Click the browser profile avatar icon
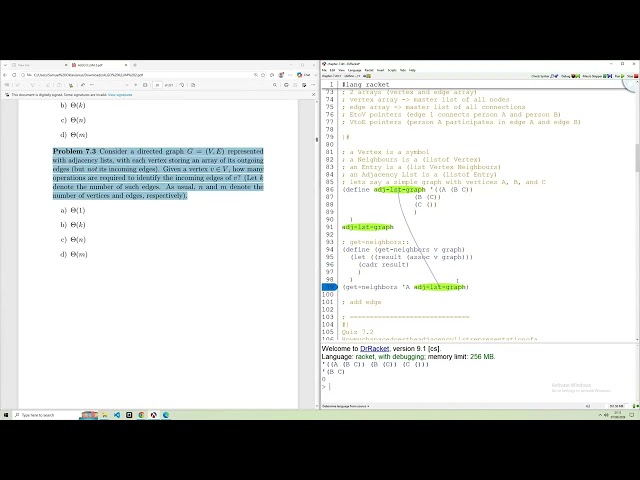 click(x=281, y=75)
